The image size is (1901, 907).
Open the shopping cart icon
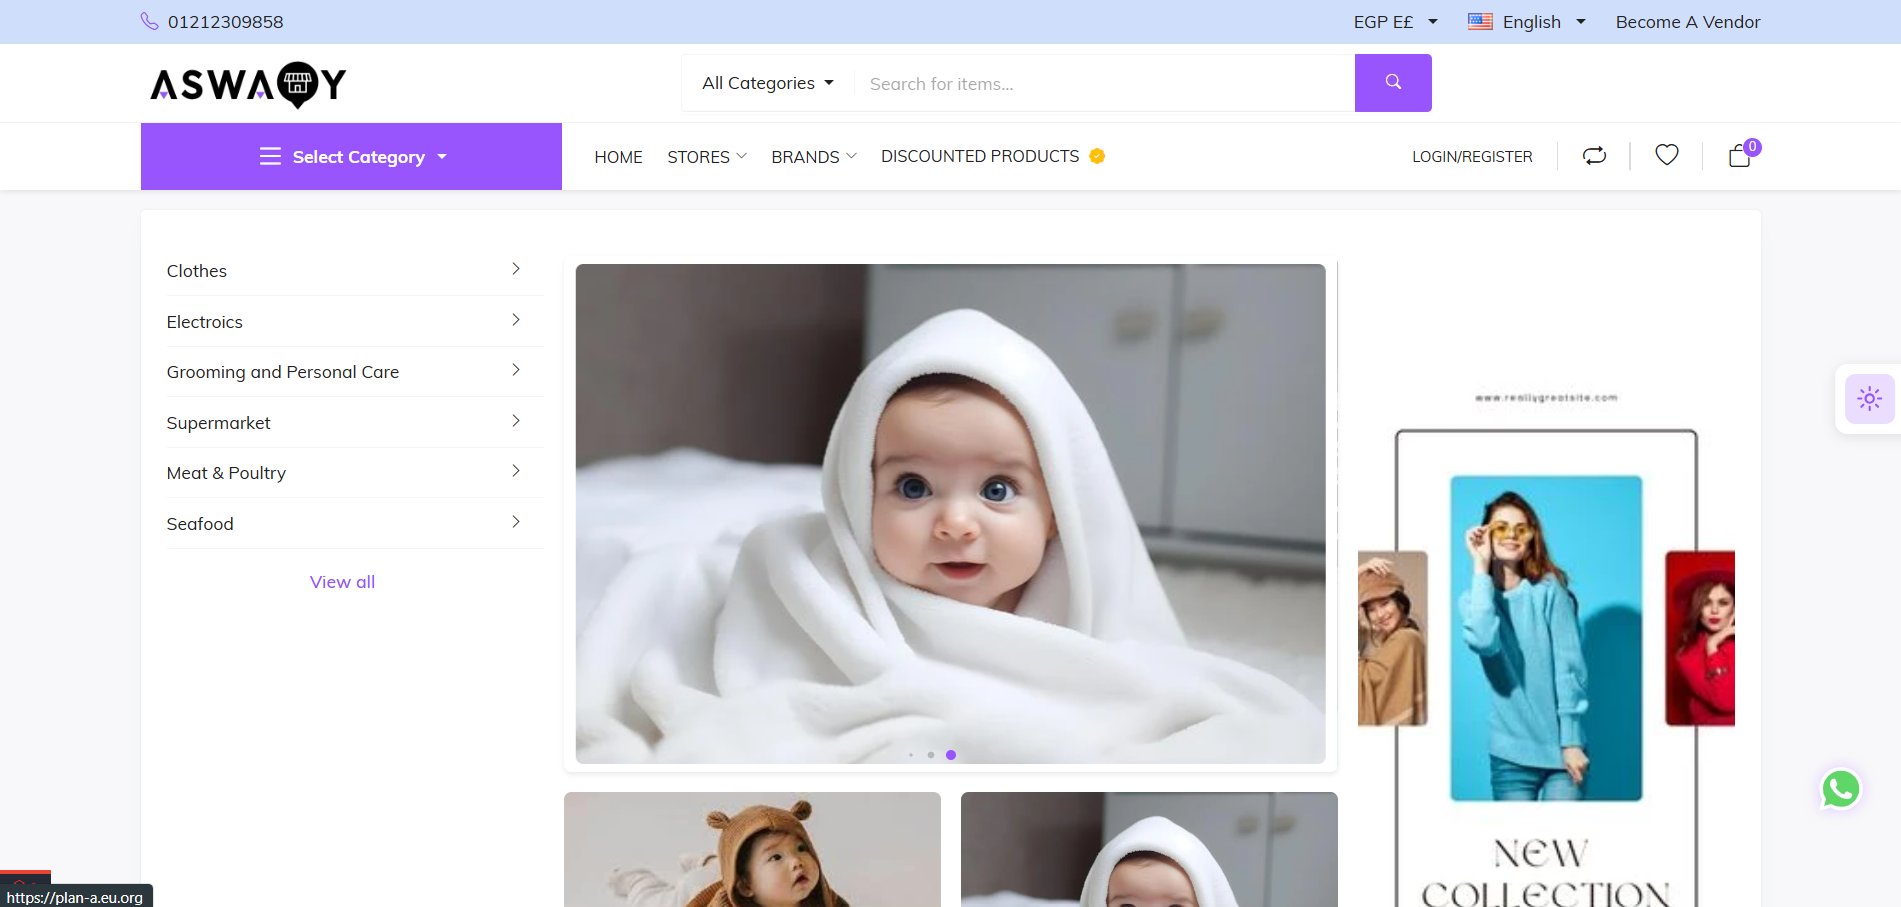pyautogui.click(x=1740, y=155)
